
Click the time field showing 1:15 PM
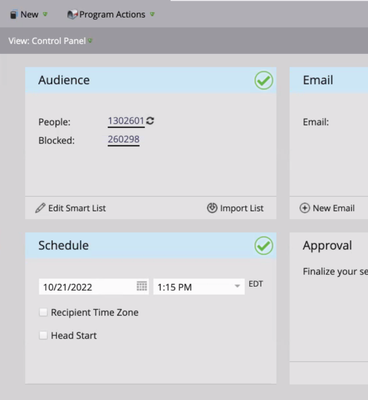(199, 287)
